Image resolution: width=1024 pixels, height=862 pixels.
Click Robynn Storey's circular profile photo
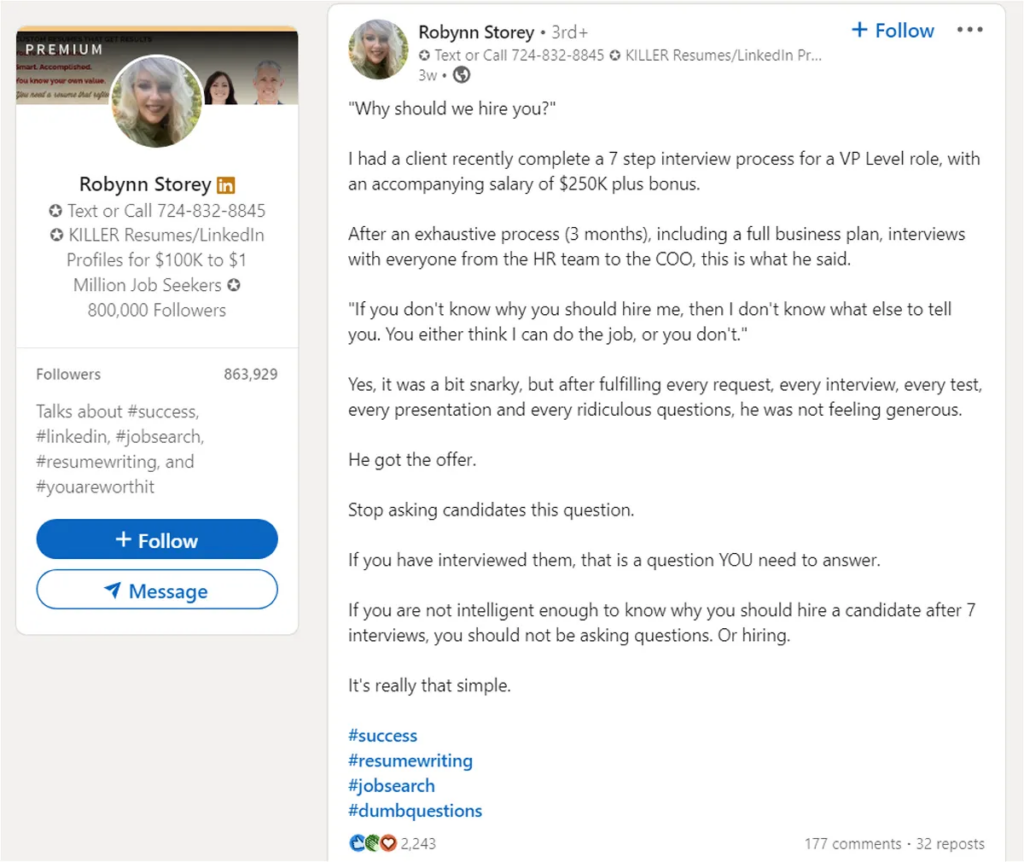click(378, 48)
